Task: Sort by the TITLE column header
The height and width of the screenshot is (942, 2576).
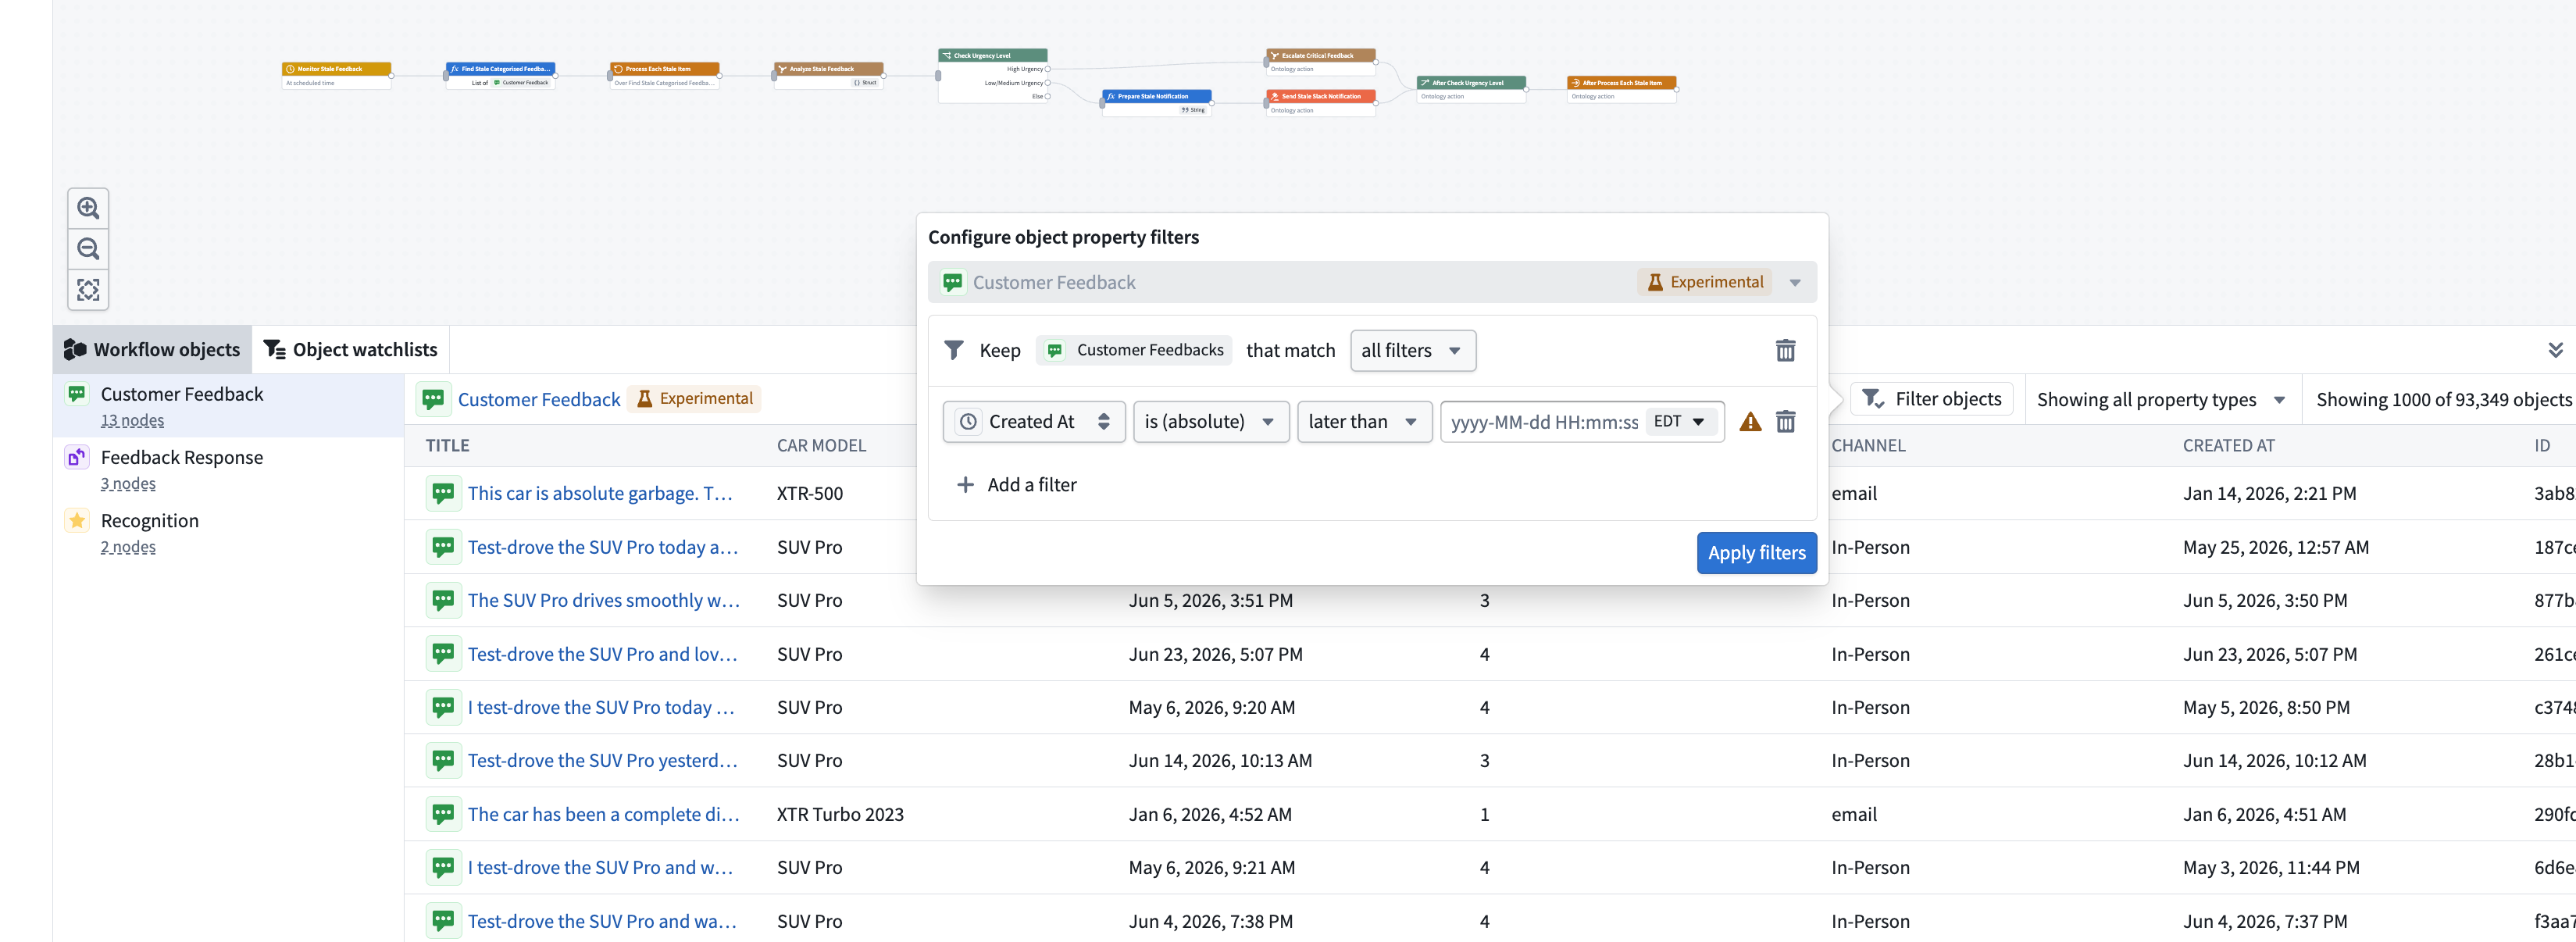Action: tap(447, 445)
